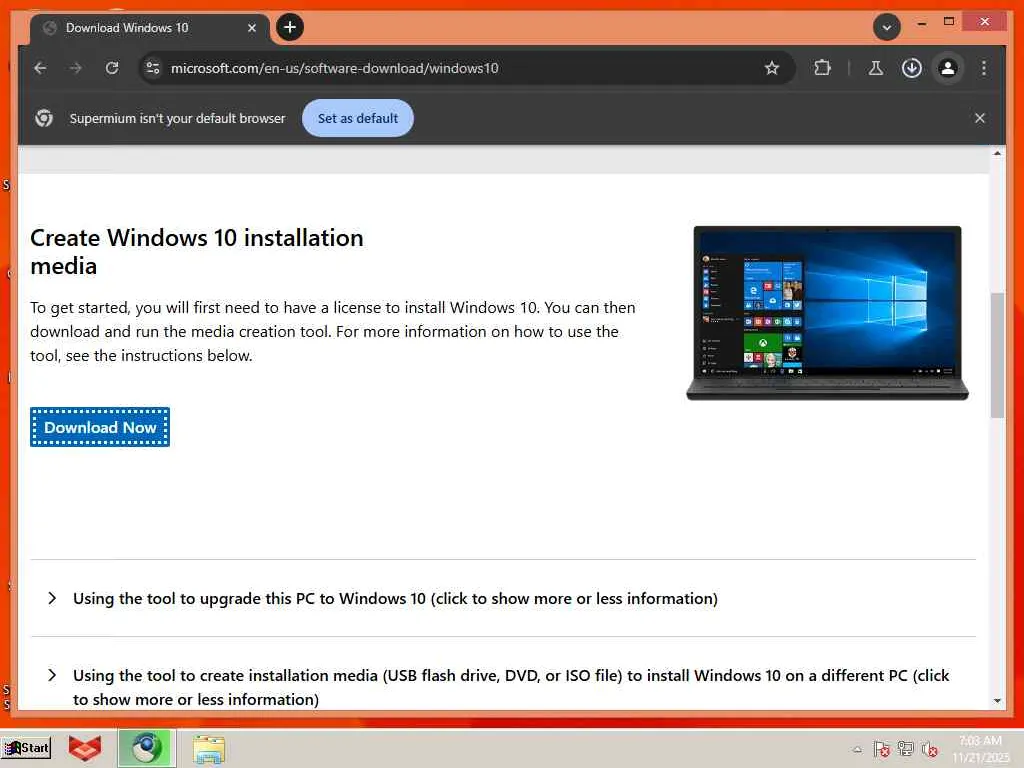Go back to the previous page
Viewport: 1024px width, 768px height.
(40, 68)
